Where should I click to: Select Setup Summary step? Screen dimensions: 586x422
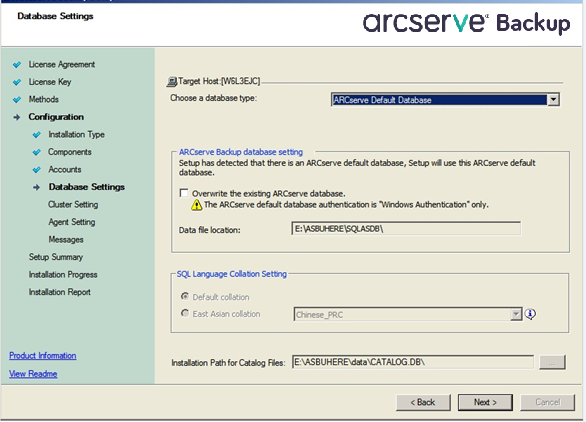(x=56, y=257)
